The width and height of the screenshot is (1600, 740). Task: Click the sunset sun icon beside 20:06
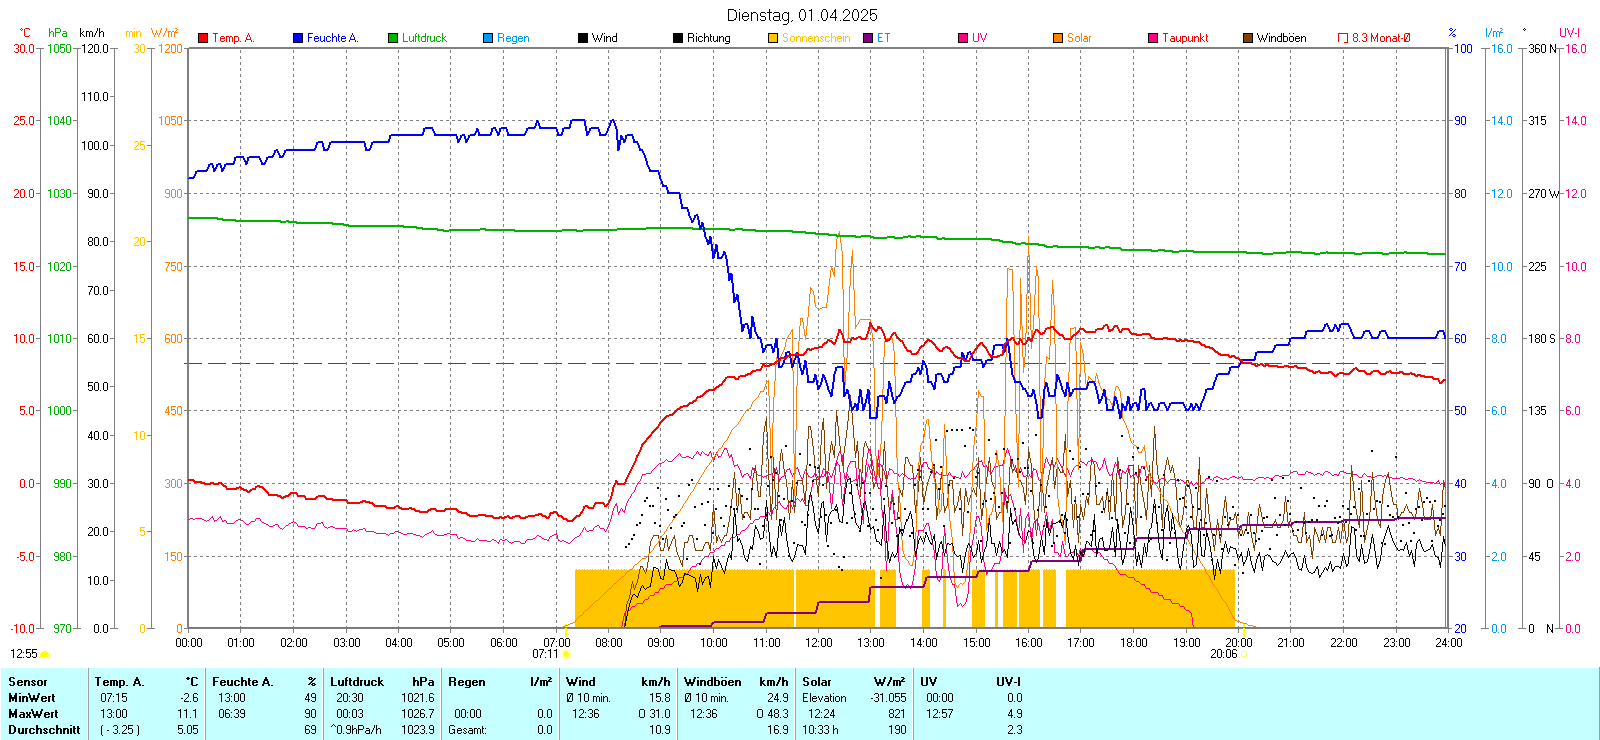pyautogui.click(x=1245, y=655)
